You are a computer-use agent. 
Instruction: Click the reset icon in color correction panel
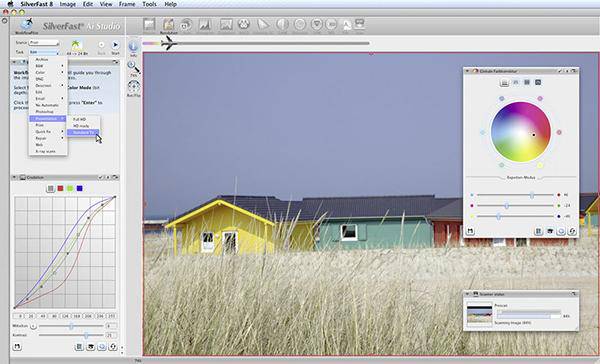pos(572,231)
